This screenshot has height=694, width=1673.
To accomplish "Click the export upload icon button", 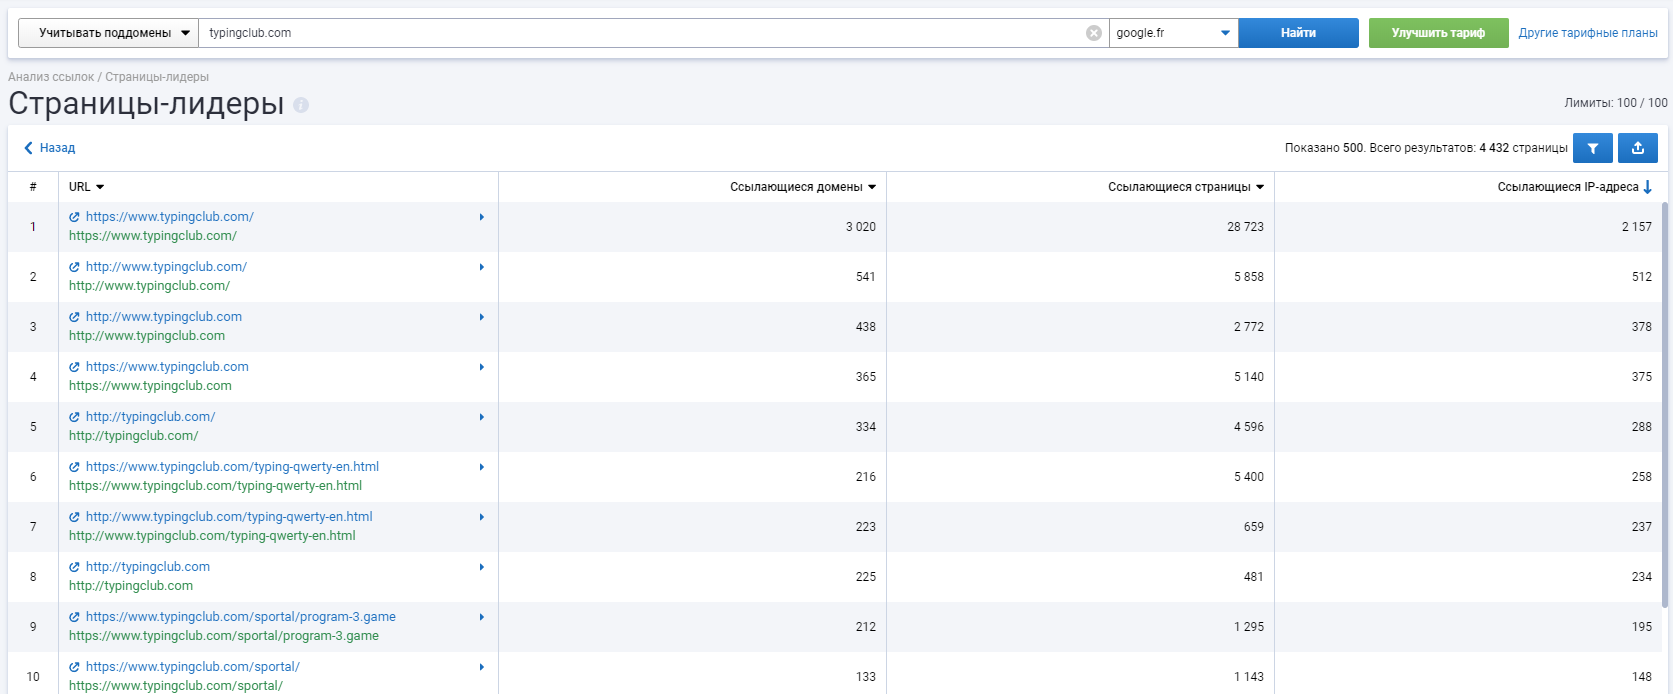I will coord(1638,148).
